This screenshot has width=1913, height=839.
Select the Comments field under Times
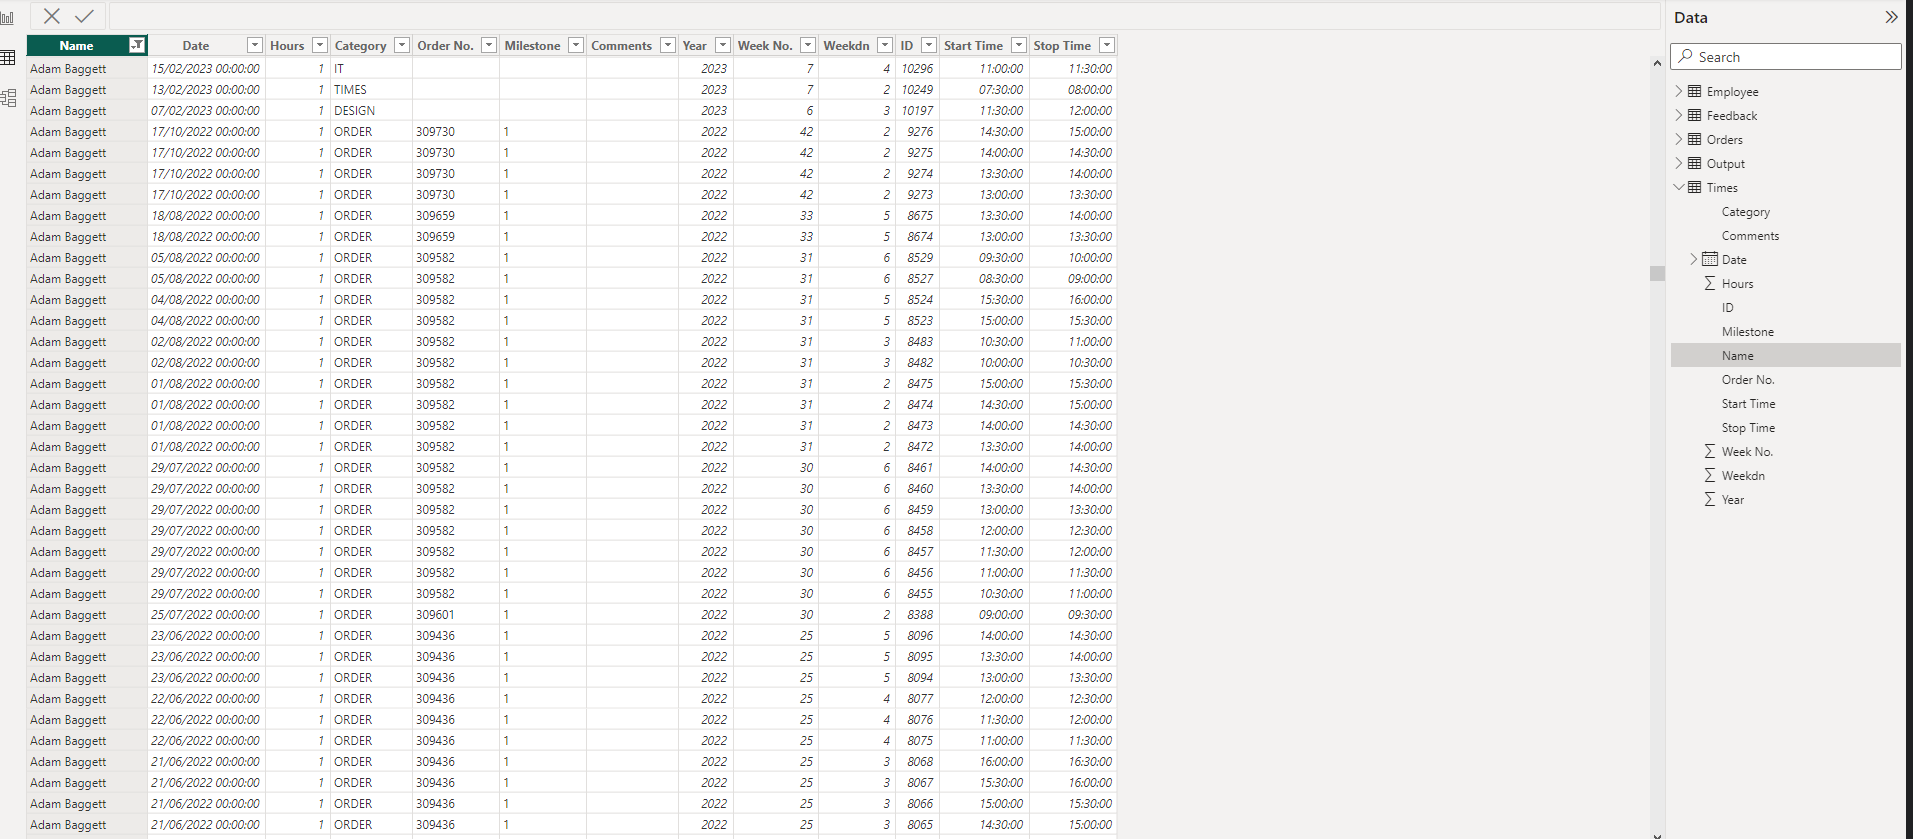tap(1751, 236)
